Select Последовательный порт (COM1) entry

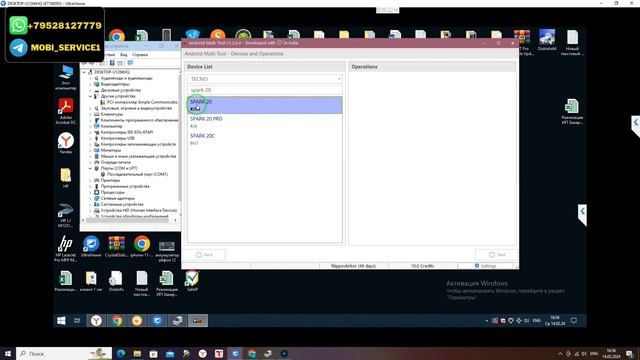[x=134, y=174]
